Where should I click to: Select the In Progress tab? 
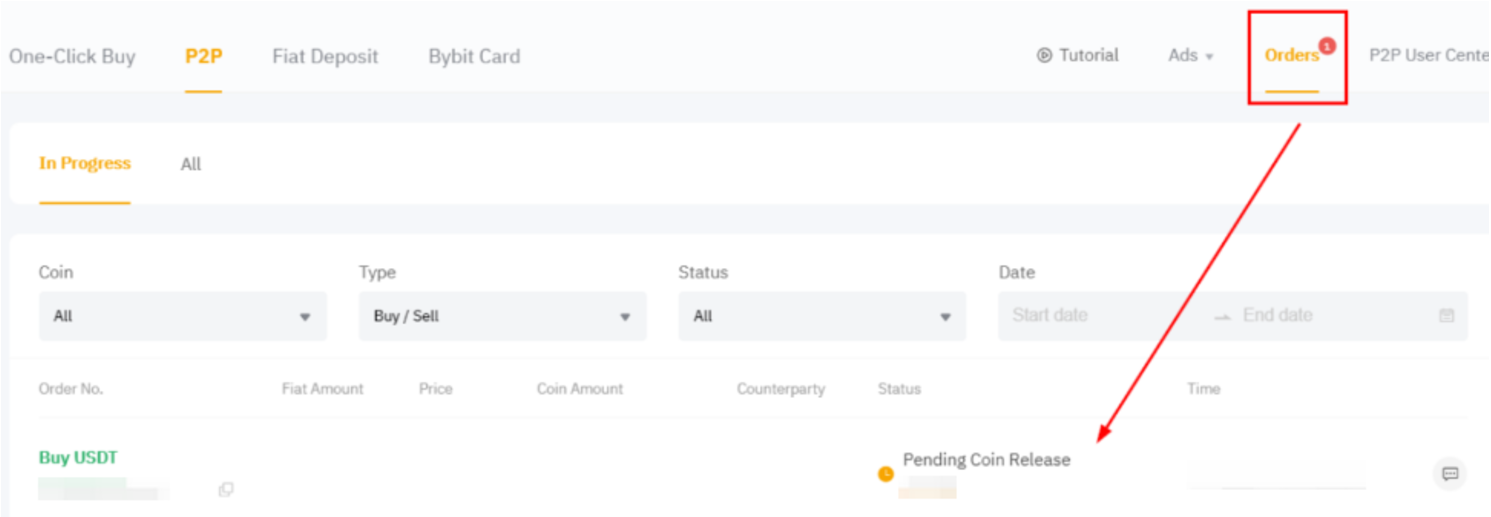tap(85, 163)
